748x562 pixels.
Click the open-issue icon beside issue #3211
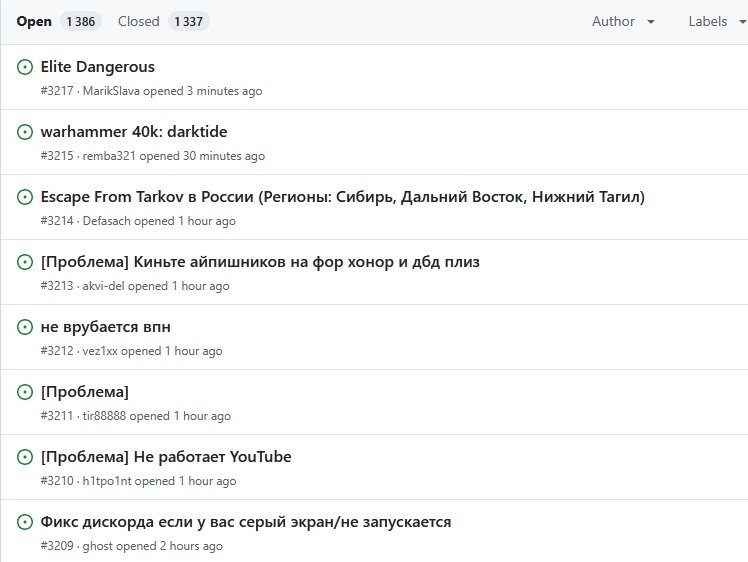(x=25, y=392)
